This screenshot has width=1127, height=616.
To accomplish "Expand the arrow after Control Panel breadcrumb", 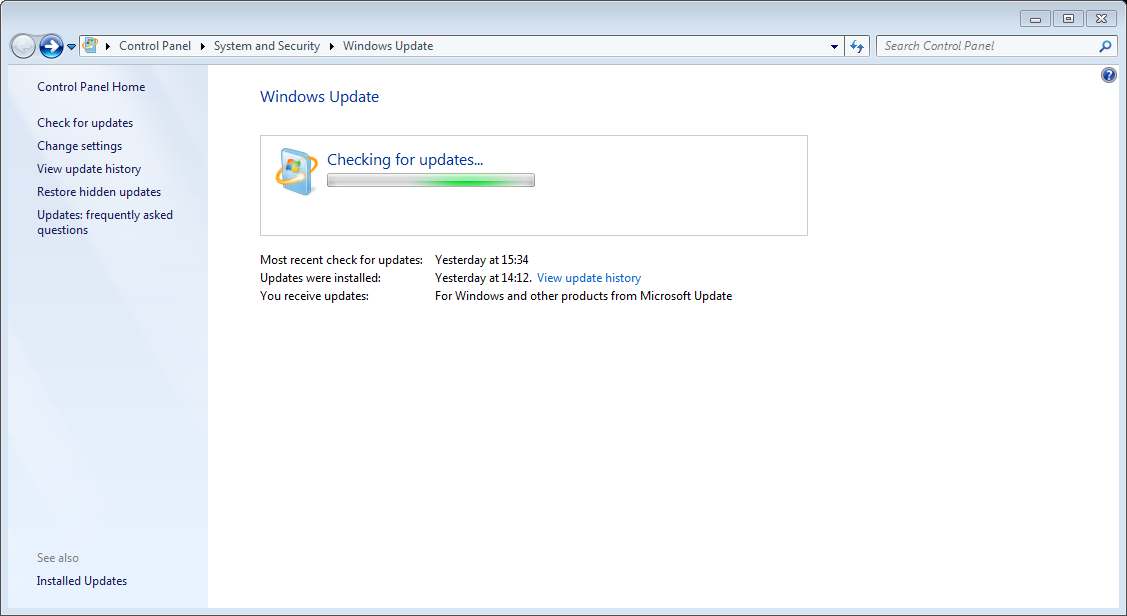I will click(203, 46).
